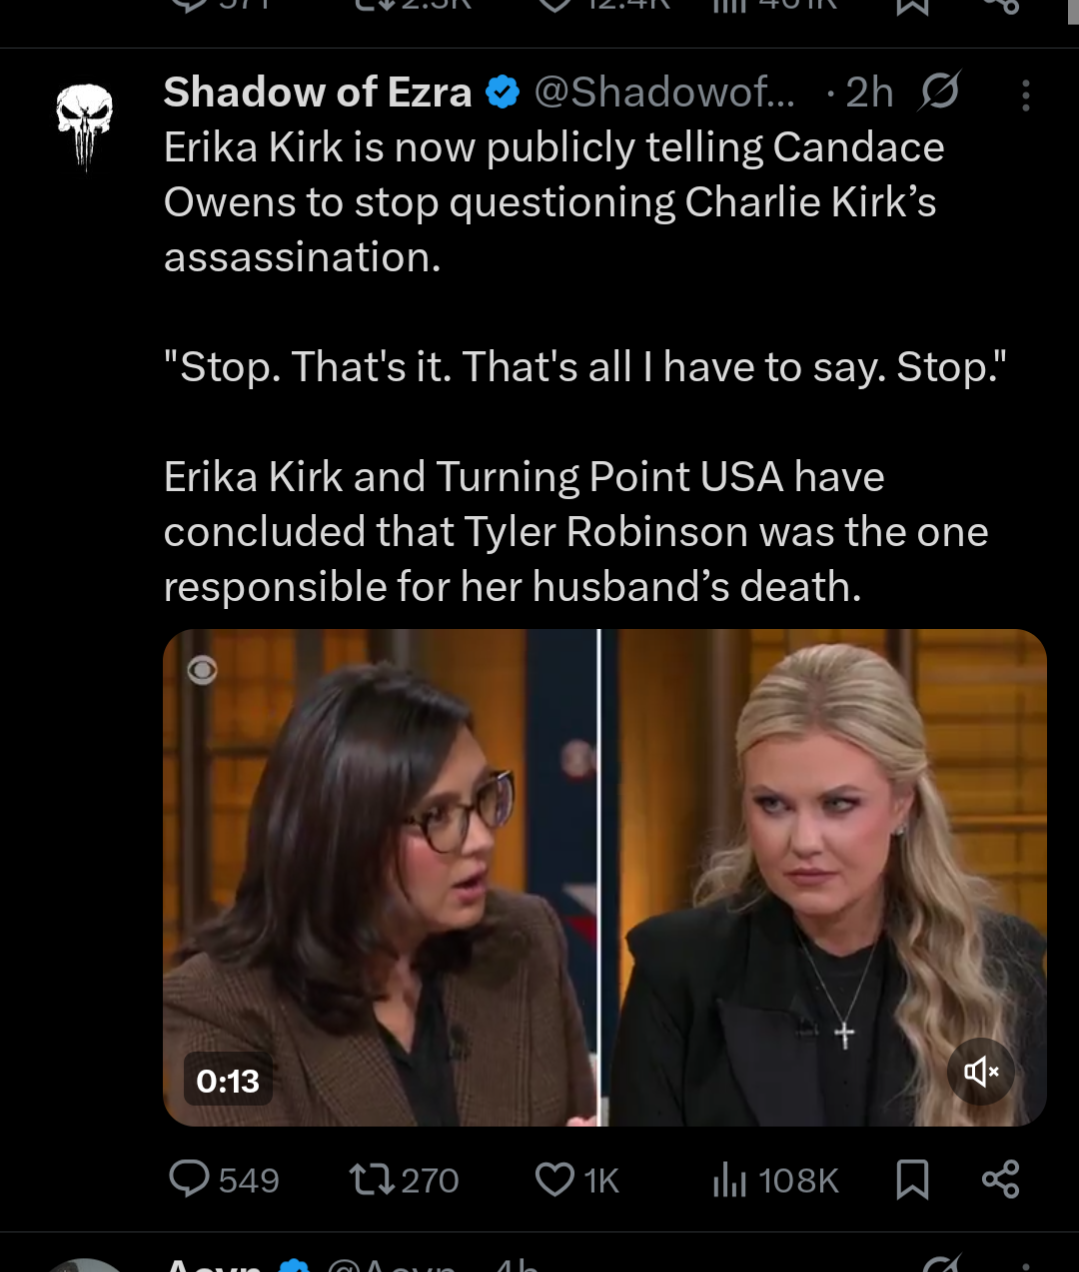This screenshot has width=1079, height=1272.
Task: Bookmark the Shadow of Ezra post
Action: [912, 1180]
